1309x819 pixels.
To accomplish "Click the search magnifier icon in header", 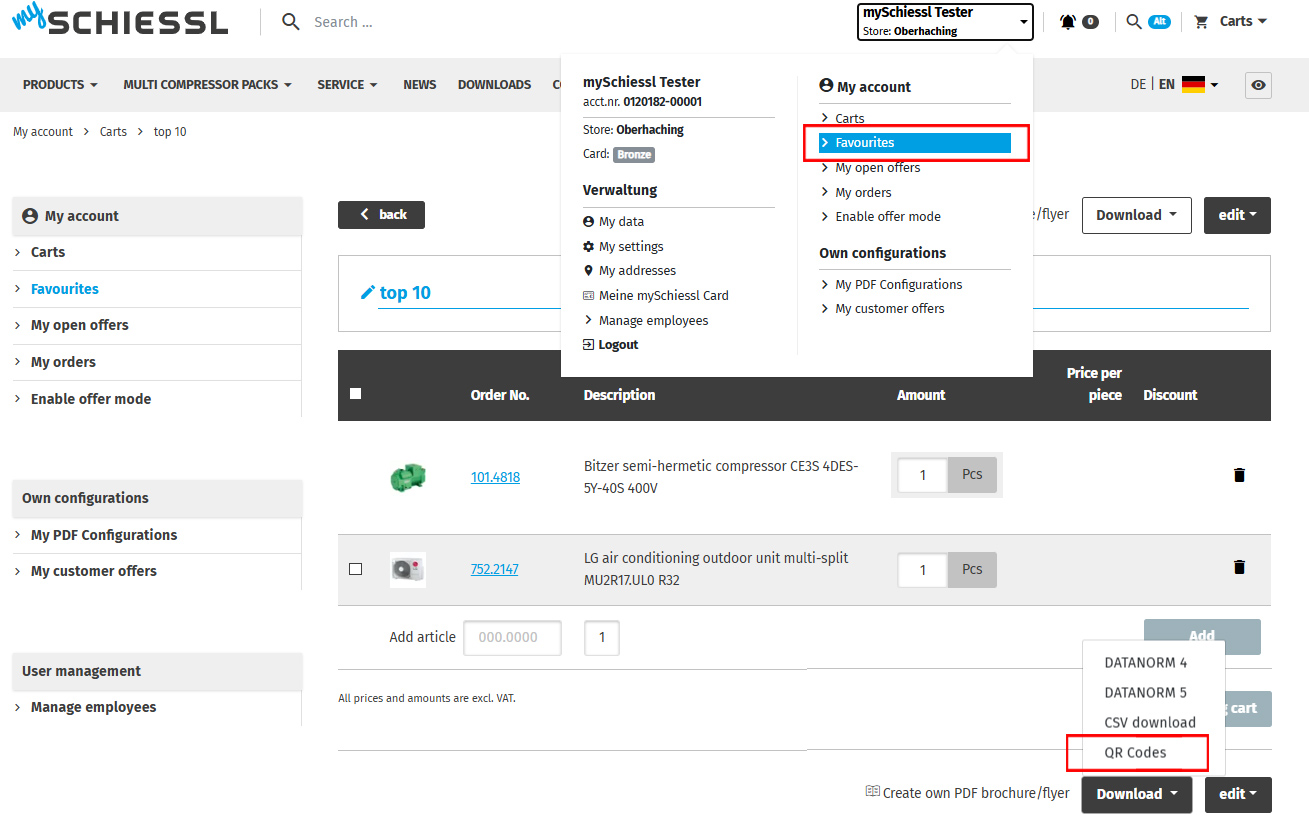I will tap(291, 22).
